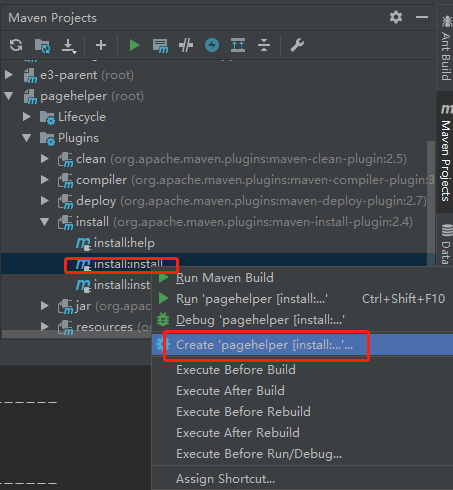Toggle Offline Mode in the Maven toolbar
Screen dimensions: 453x490
186,45
